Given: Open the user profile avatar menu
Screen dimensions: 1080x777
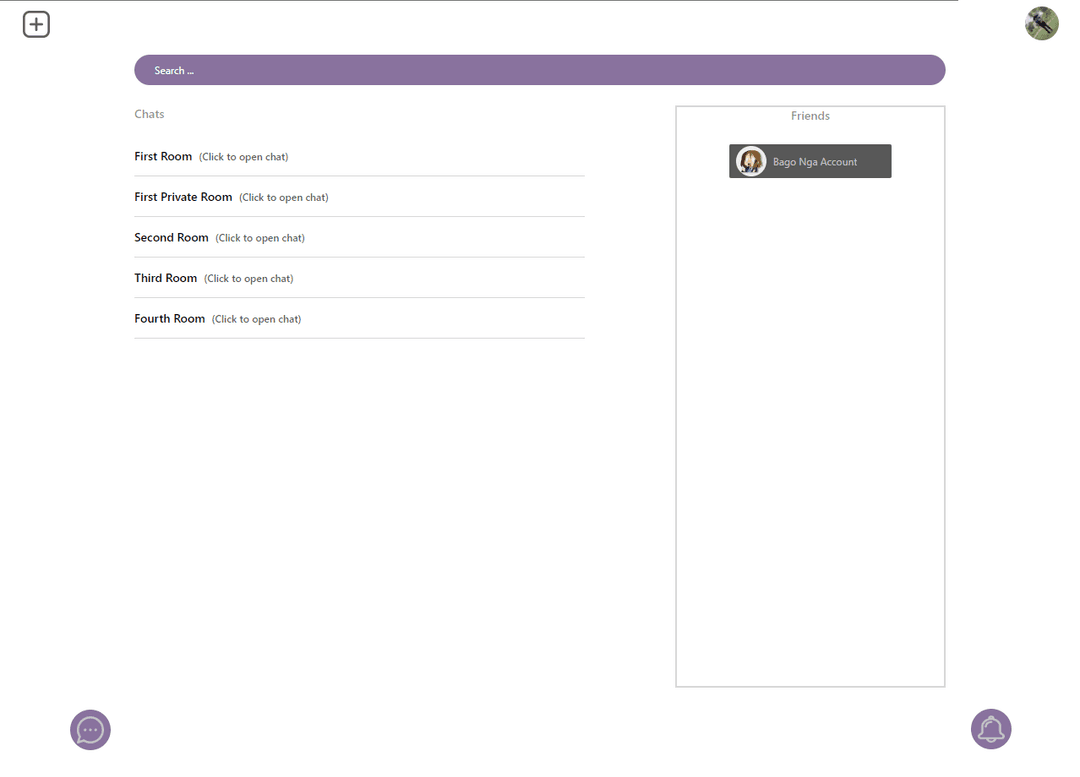Looking at the screenshot, I should [x=1041, y=23].
